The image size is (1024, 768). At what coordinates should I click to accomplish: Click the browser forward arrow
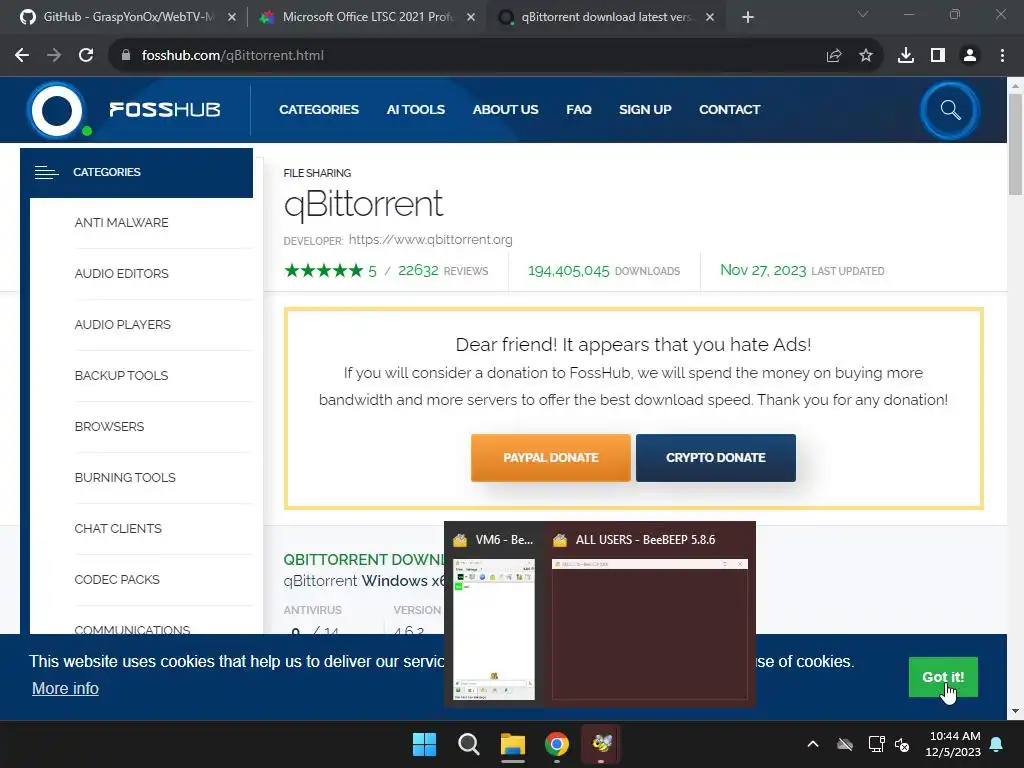click(x=54, y=56)
